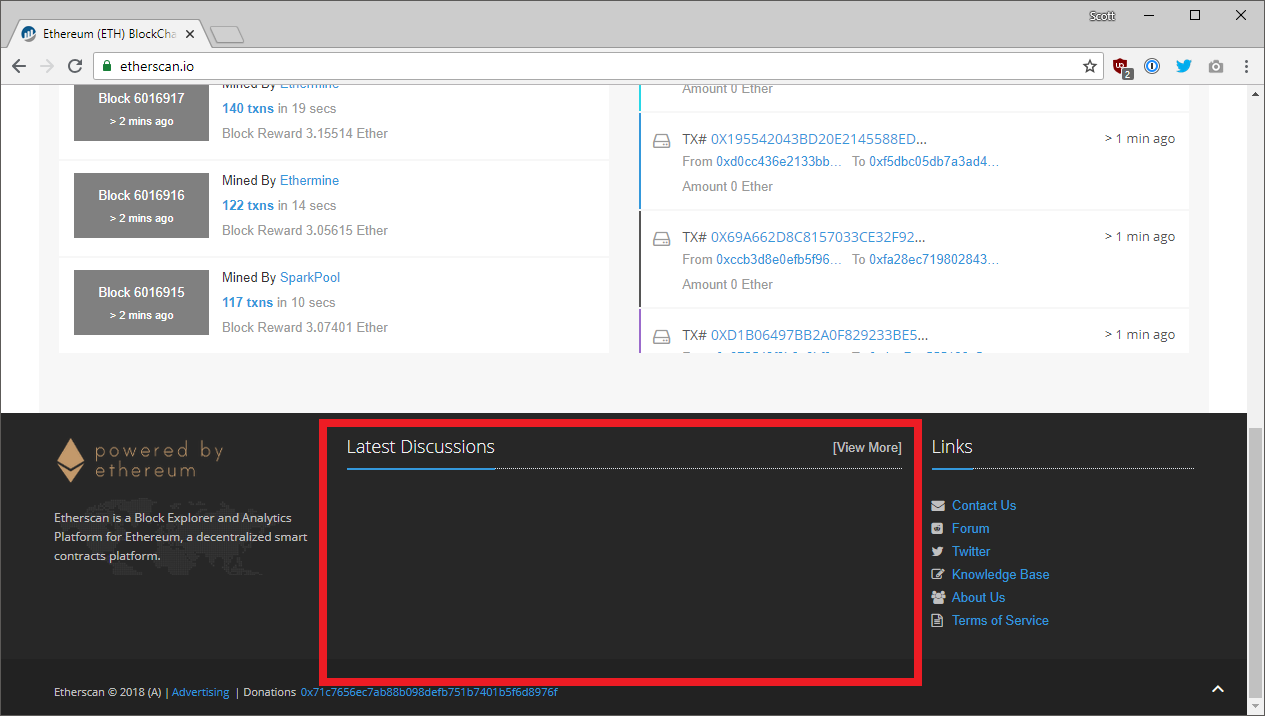This screenshot has height=716, width=1265.
Task: Open the Advertising link in the footer
Action: coord(200,691)
